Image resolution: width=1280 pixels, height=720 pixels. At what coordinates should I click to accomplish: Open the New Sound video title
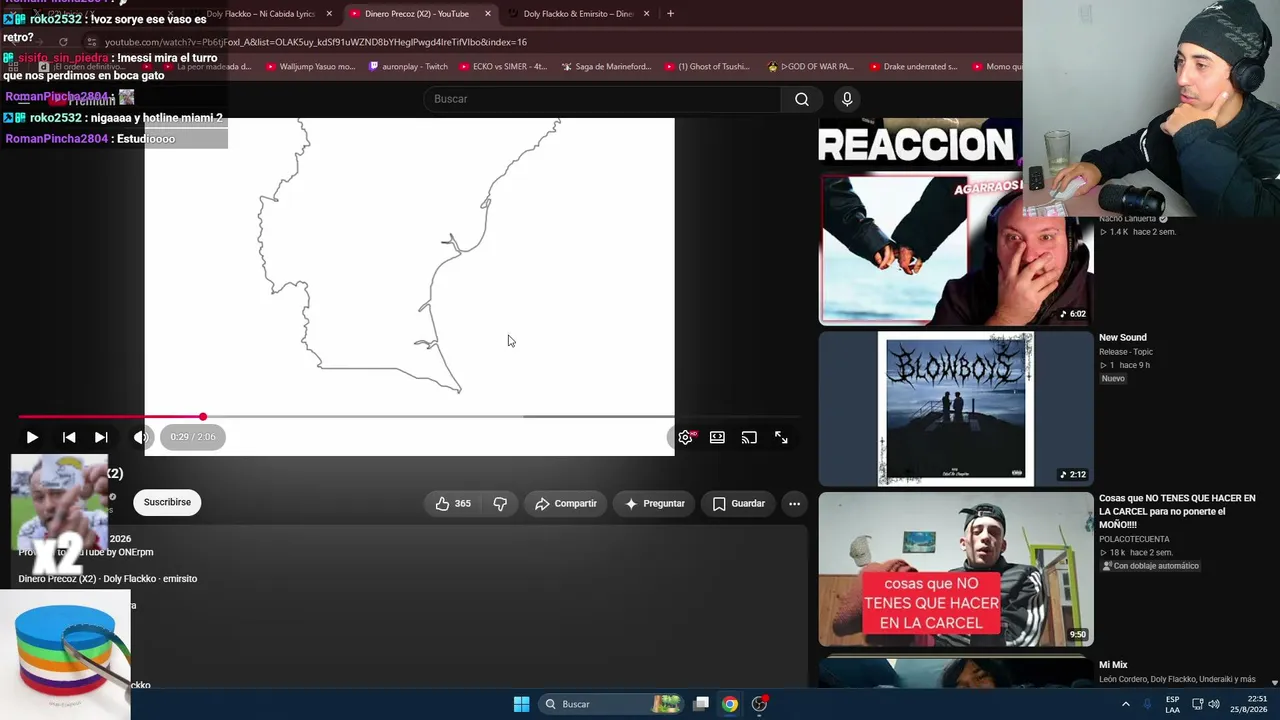pyautogui.click(x=1123, y=338)
